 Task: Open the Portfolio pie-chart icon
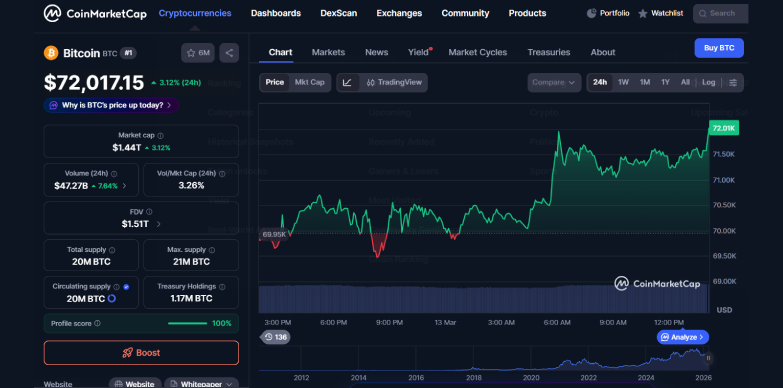[x=591, y=13]
